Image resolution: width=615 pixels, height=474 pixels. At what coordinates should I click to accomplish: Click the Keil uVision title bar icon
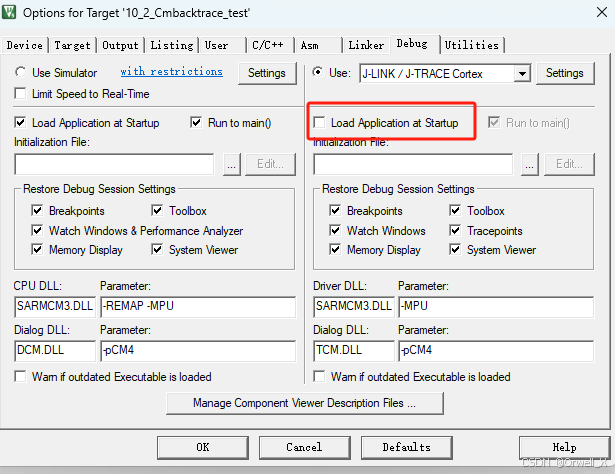click(x=9, y=12)
